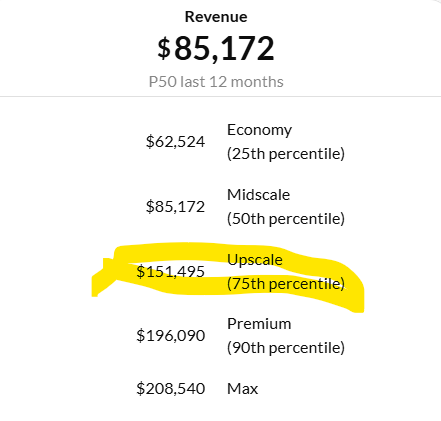
Task: Click the Upscale tier label
Action: click(x=255, y=260)
